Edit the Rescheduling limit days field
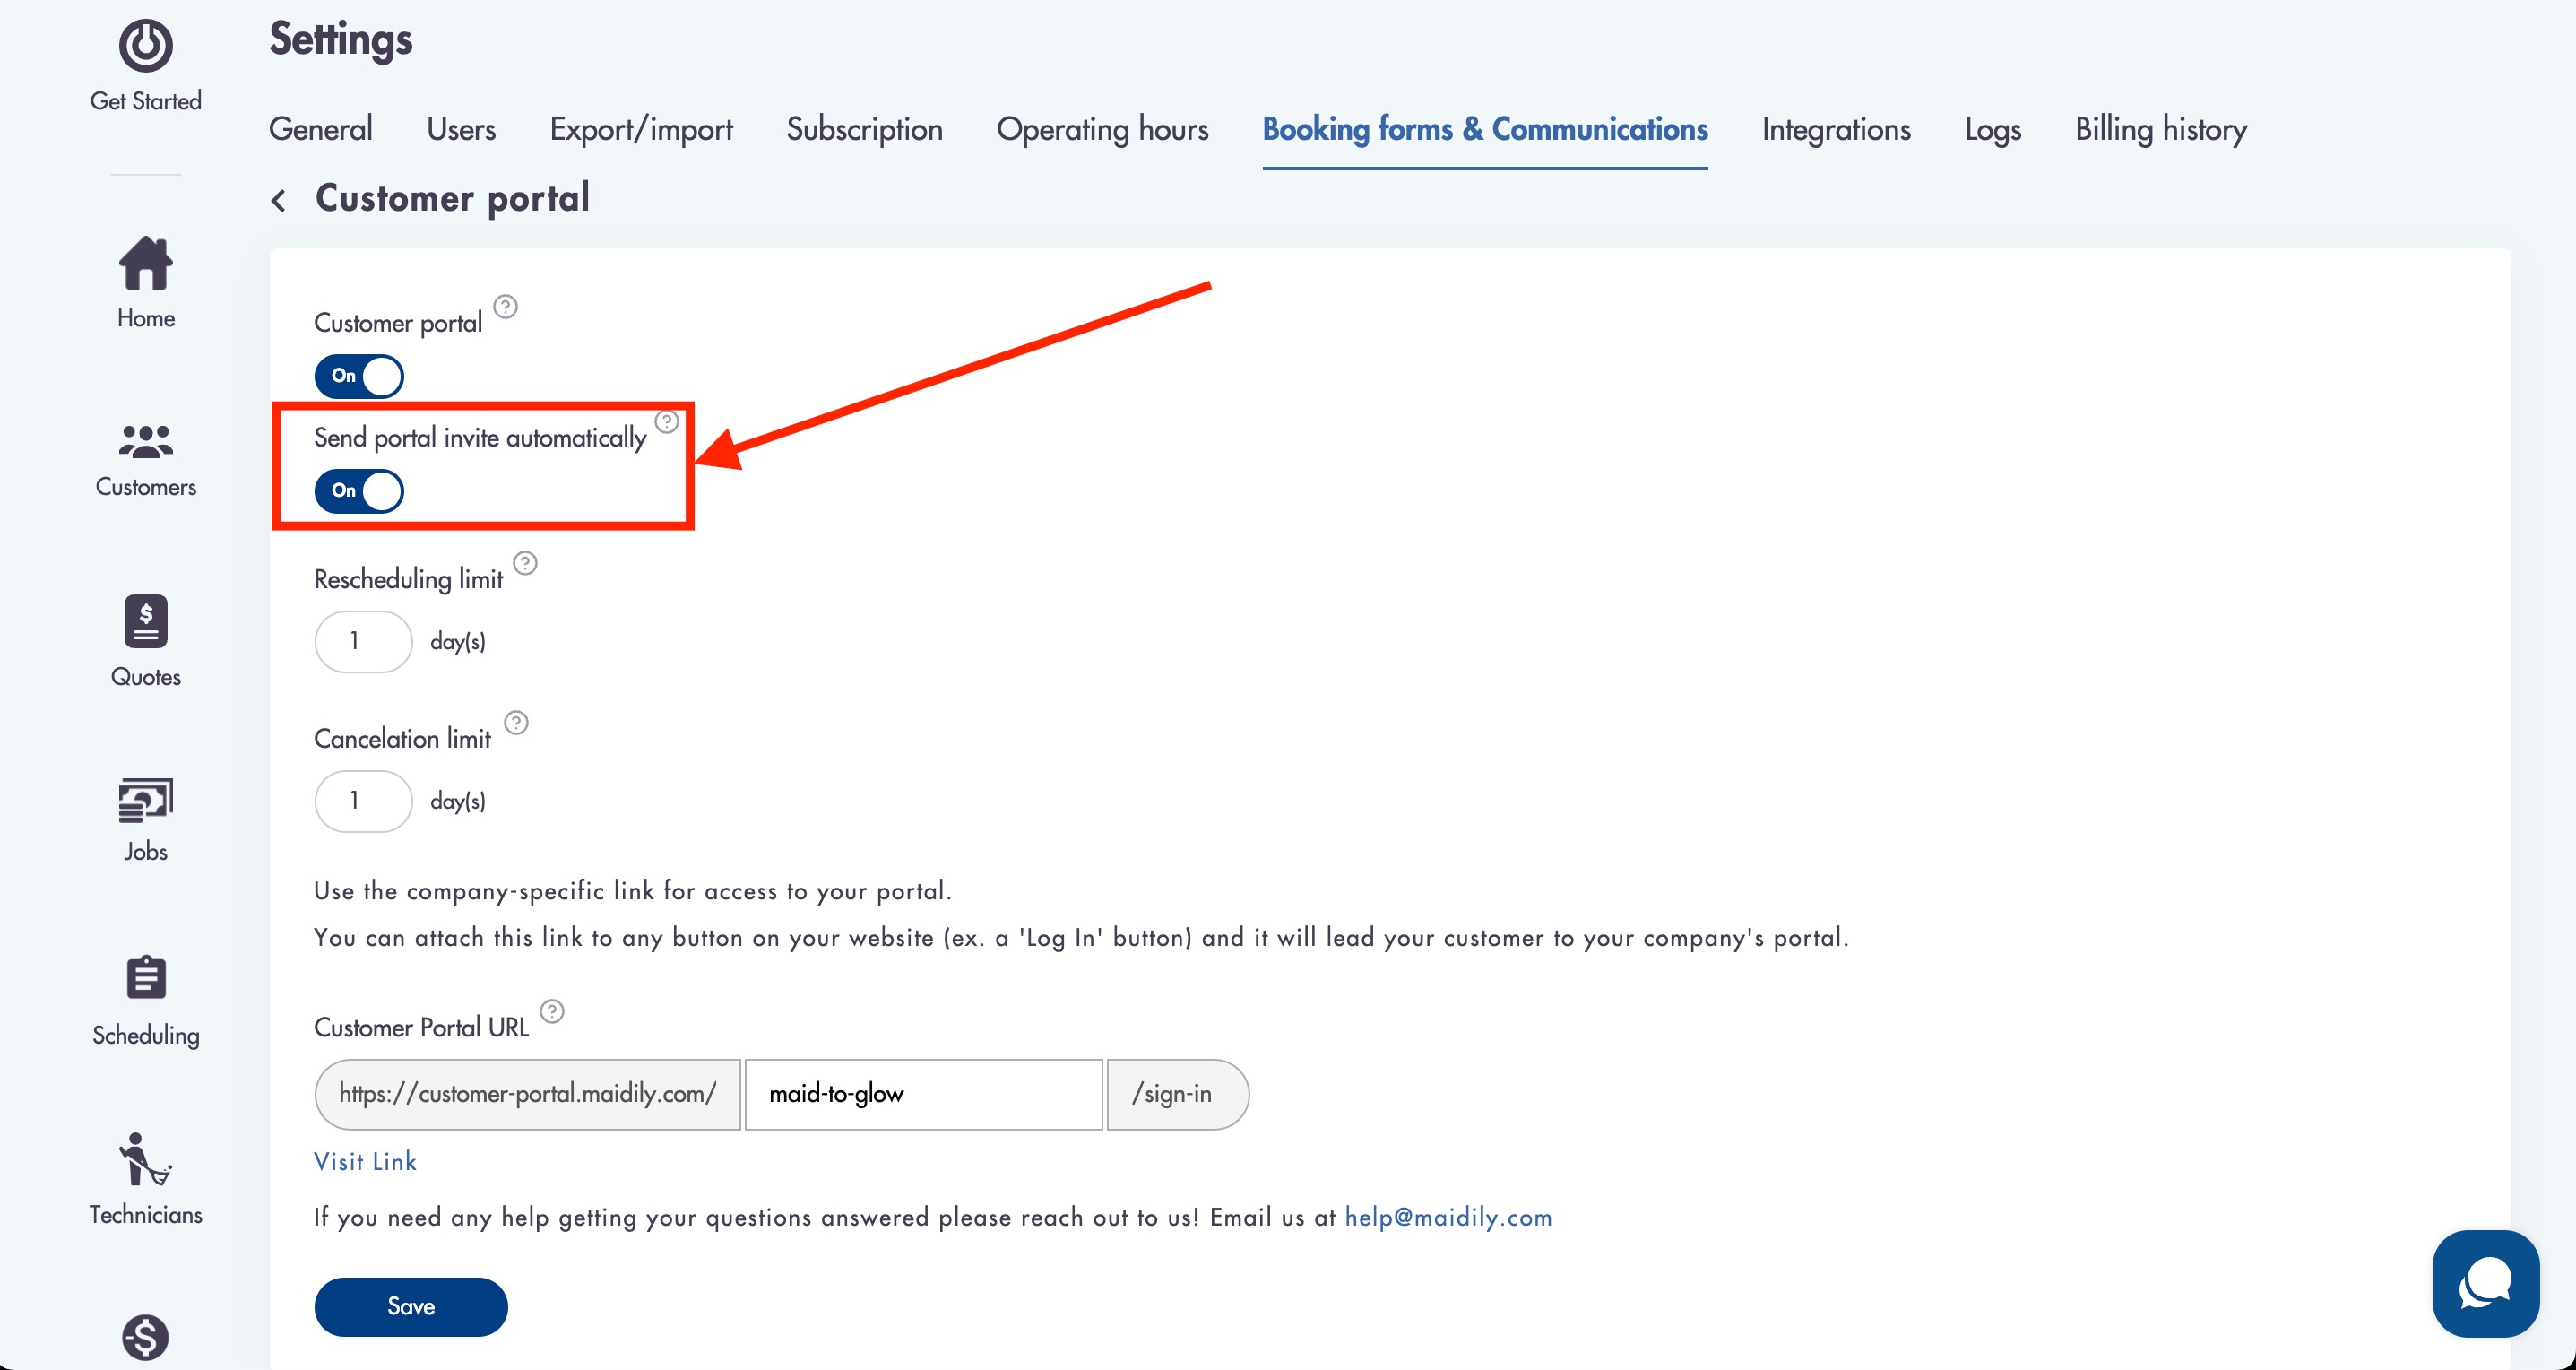Viewport: 2576px width, 1370px height. (363, 641)
